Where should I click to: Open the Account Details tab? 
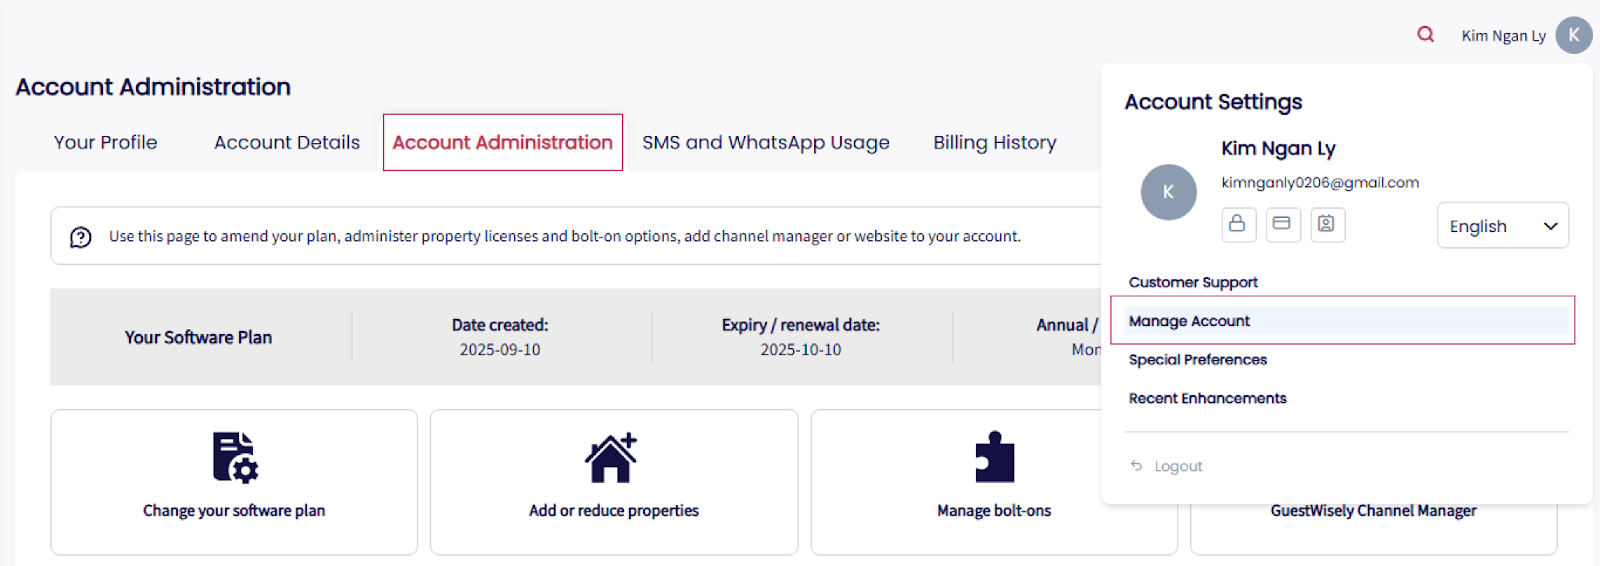(287, 143)
